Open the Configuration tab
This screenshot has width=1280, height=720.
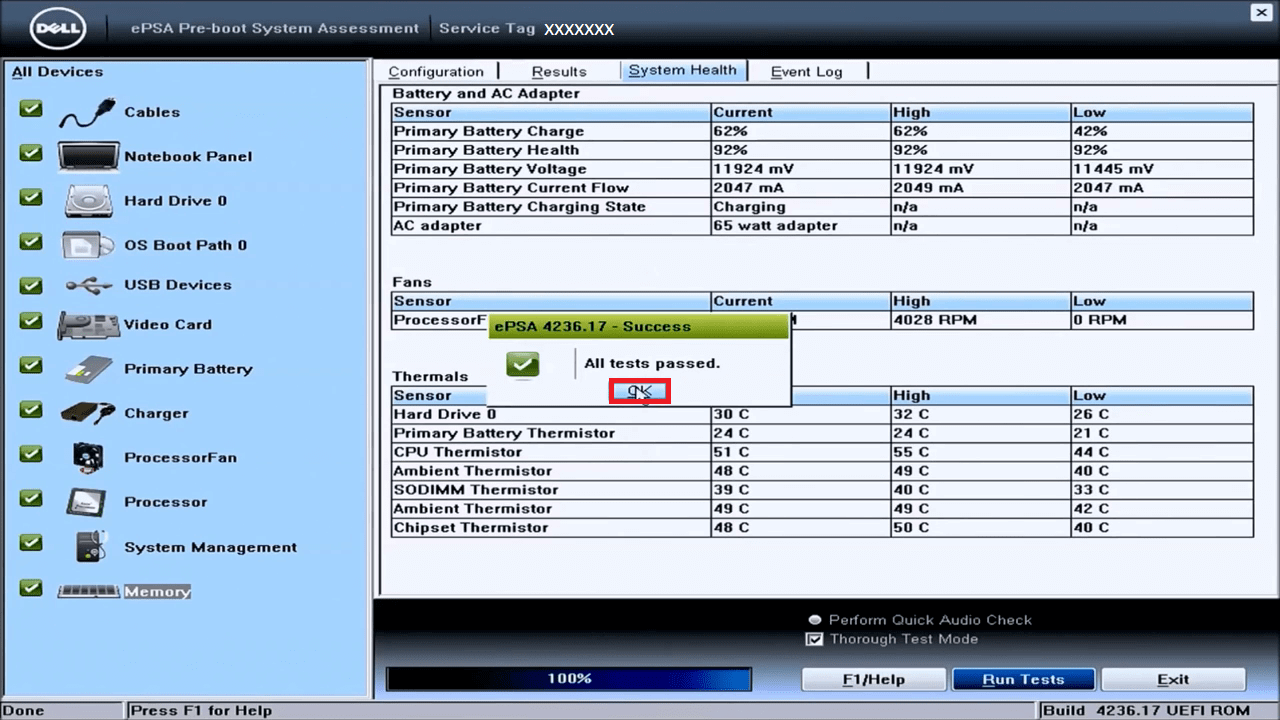pos(436,72)
